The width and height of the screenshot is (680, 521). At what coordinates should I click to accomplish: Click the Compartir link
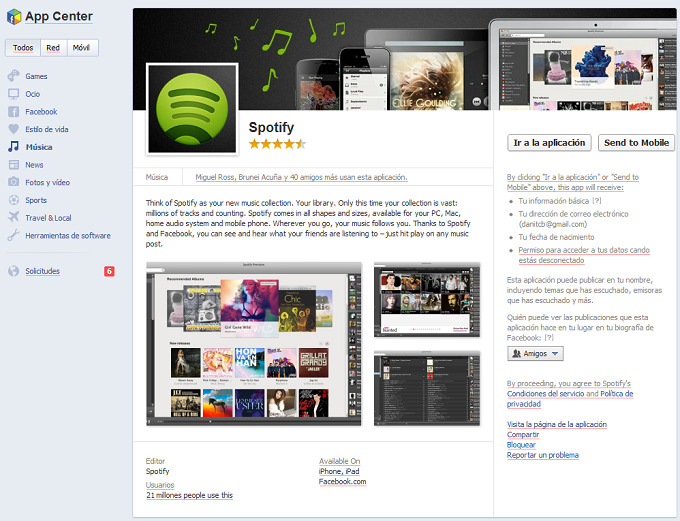point(523,435)
